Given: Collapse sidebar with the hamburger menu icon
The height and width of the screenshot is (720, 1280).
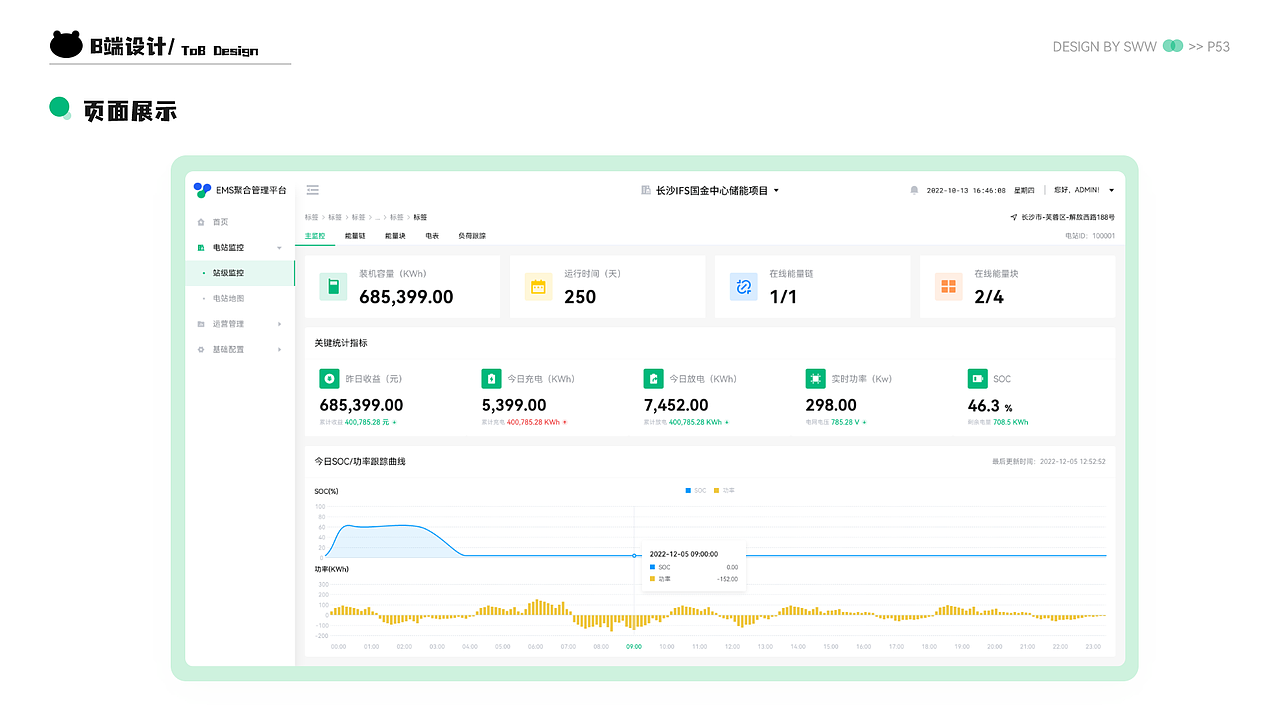Looking at the screenshot, I should [313, 190].
